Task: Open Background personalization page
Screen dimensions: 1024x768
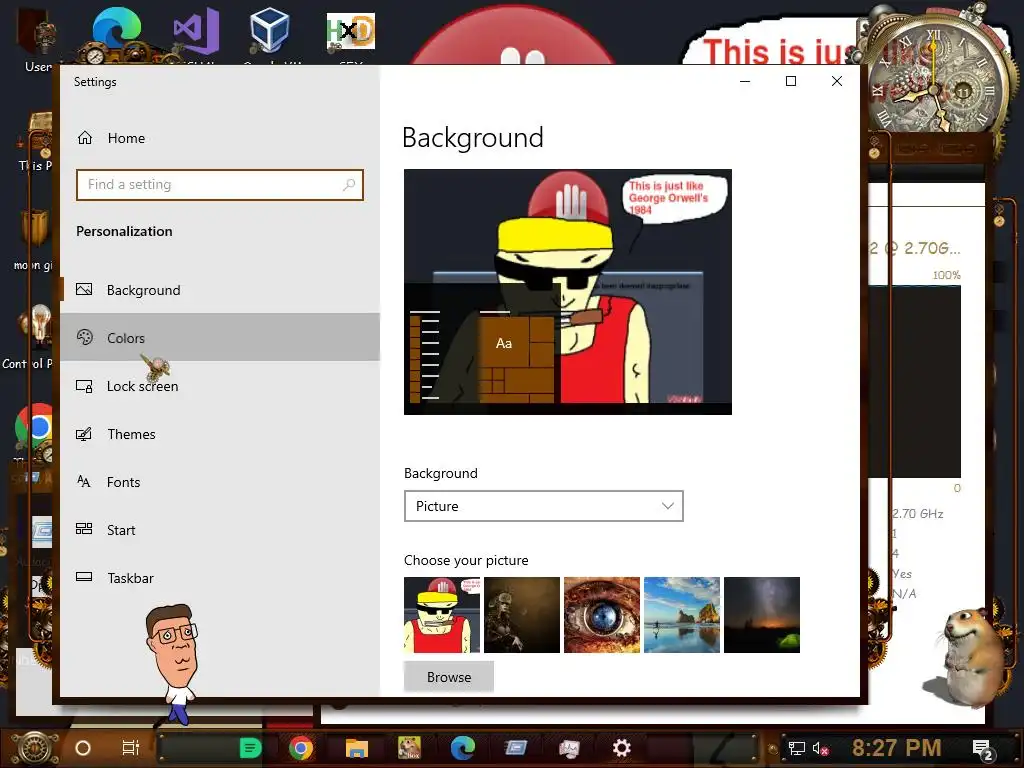Action: (220, 290)
